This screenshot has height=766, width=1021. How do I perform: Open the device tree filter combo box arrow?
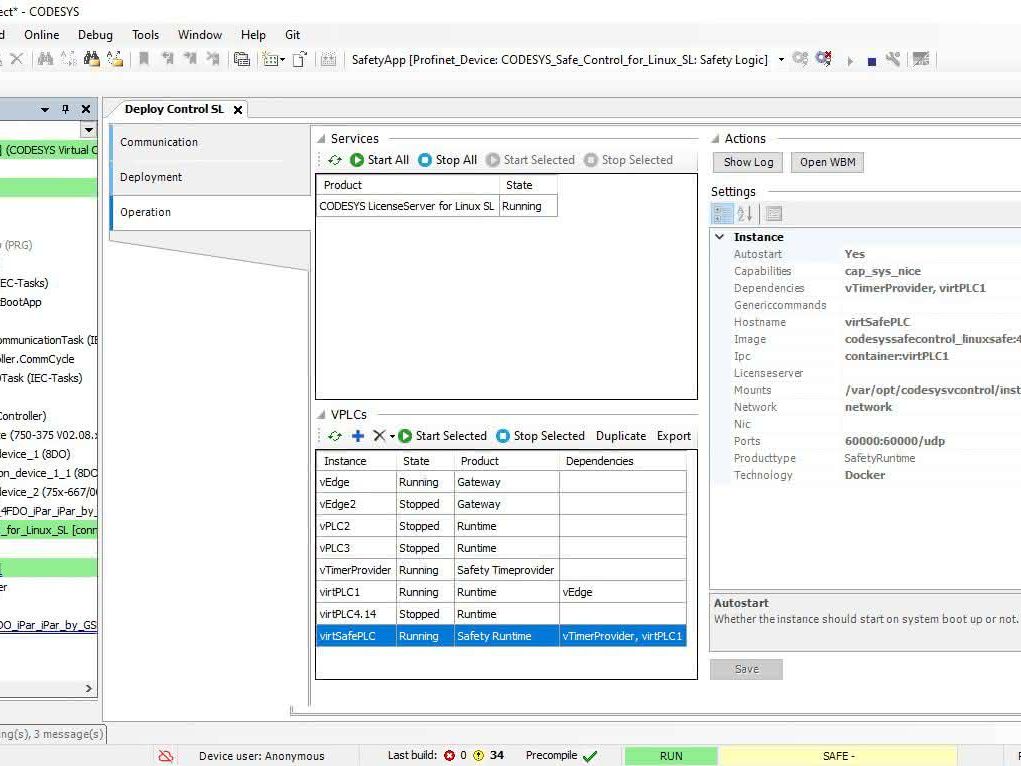[x=89, y=130]
